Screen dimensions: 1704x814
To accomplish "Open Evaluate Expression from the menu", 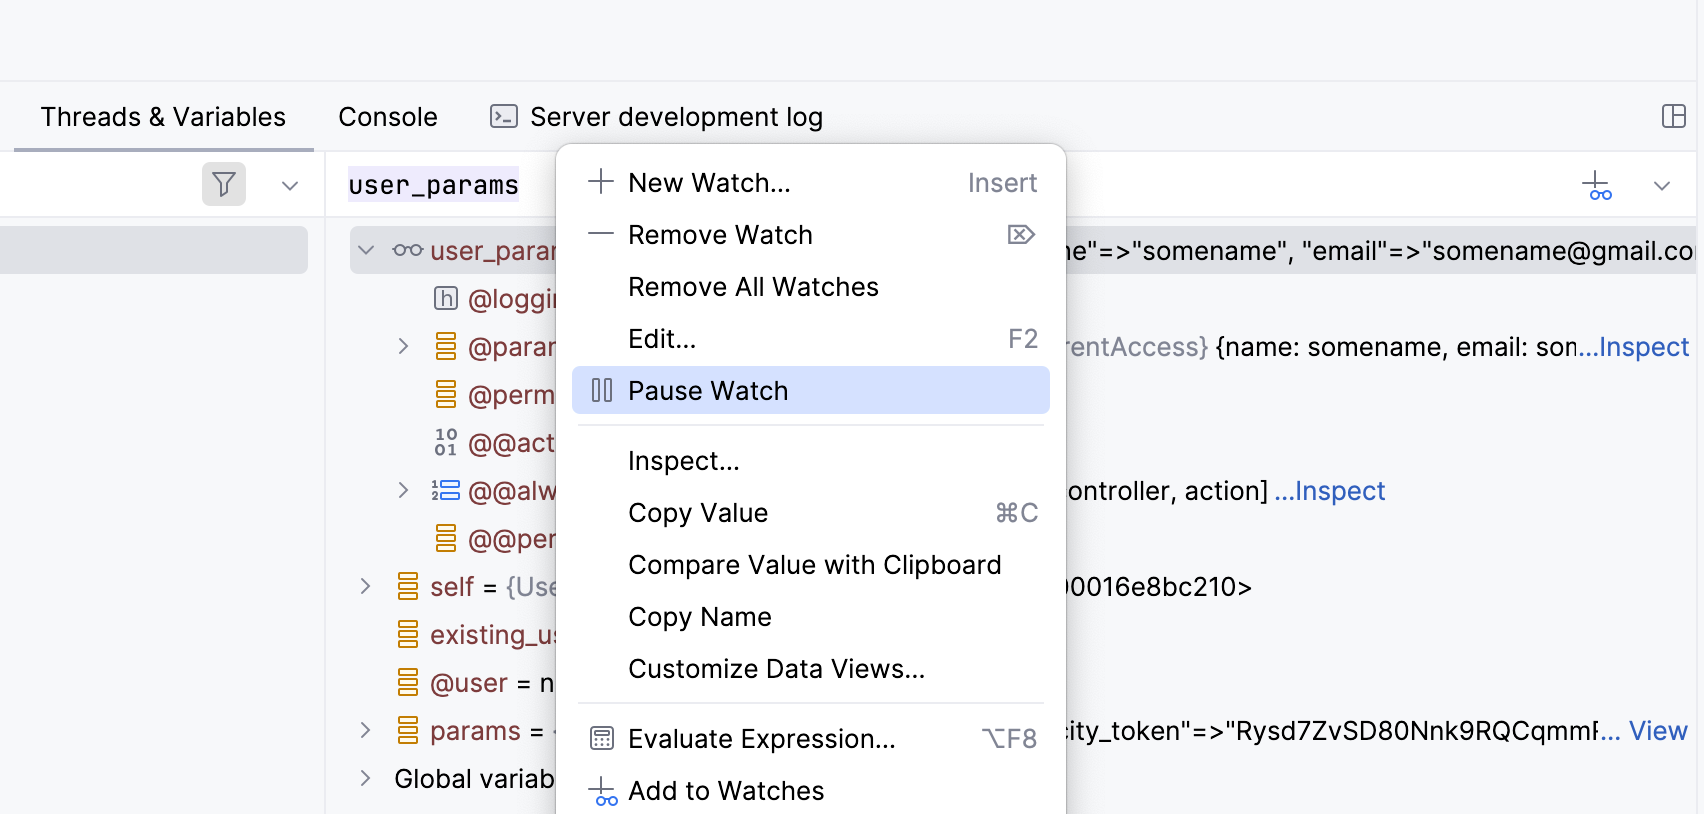I will (761, 739).
